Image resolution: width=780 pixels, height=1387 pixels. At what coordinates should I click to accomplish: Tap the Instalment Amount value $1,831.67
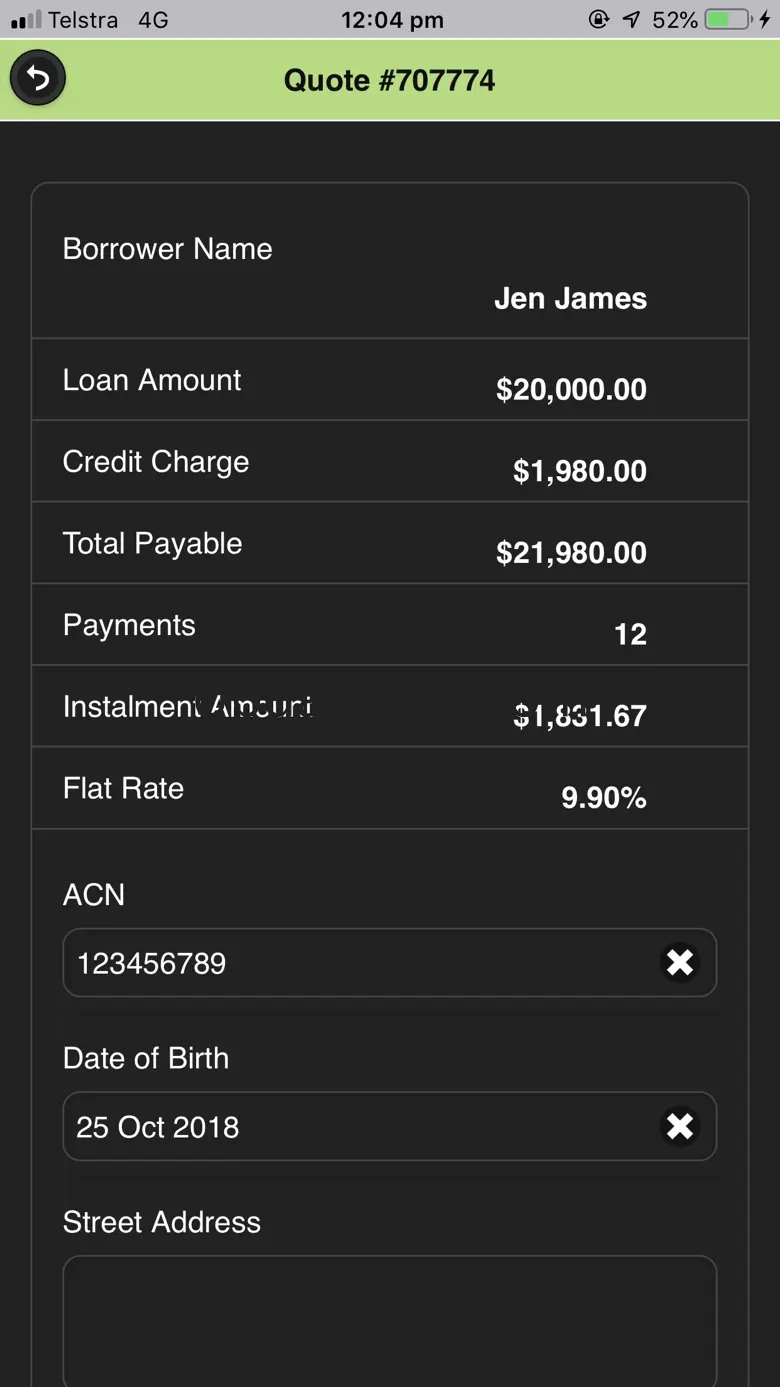point(579,716)
